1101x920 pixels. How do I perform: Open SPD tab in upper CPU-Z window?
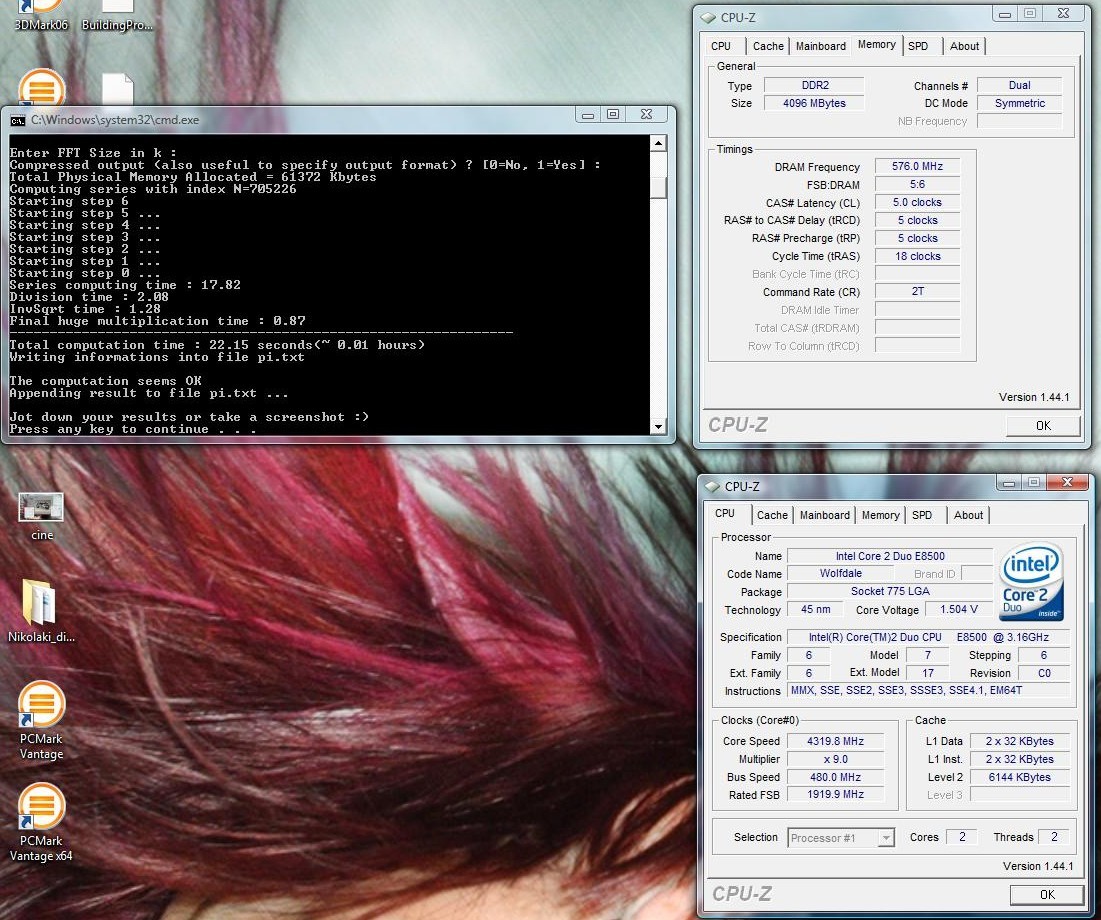pos(918,46)
